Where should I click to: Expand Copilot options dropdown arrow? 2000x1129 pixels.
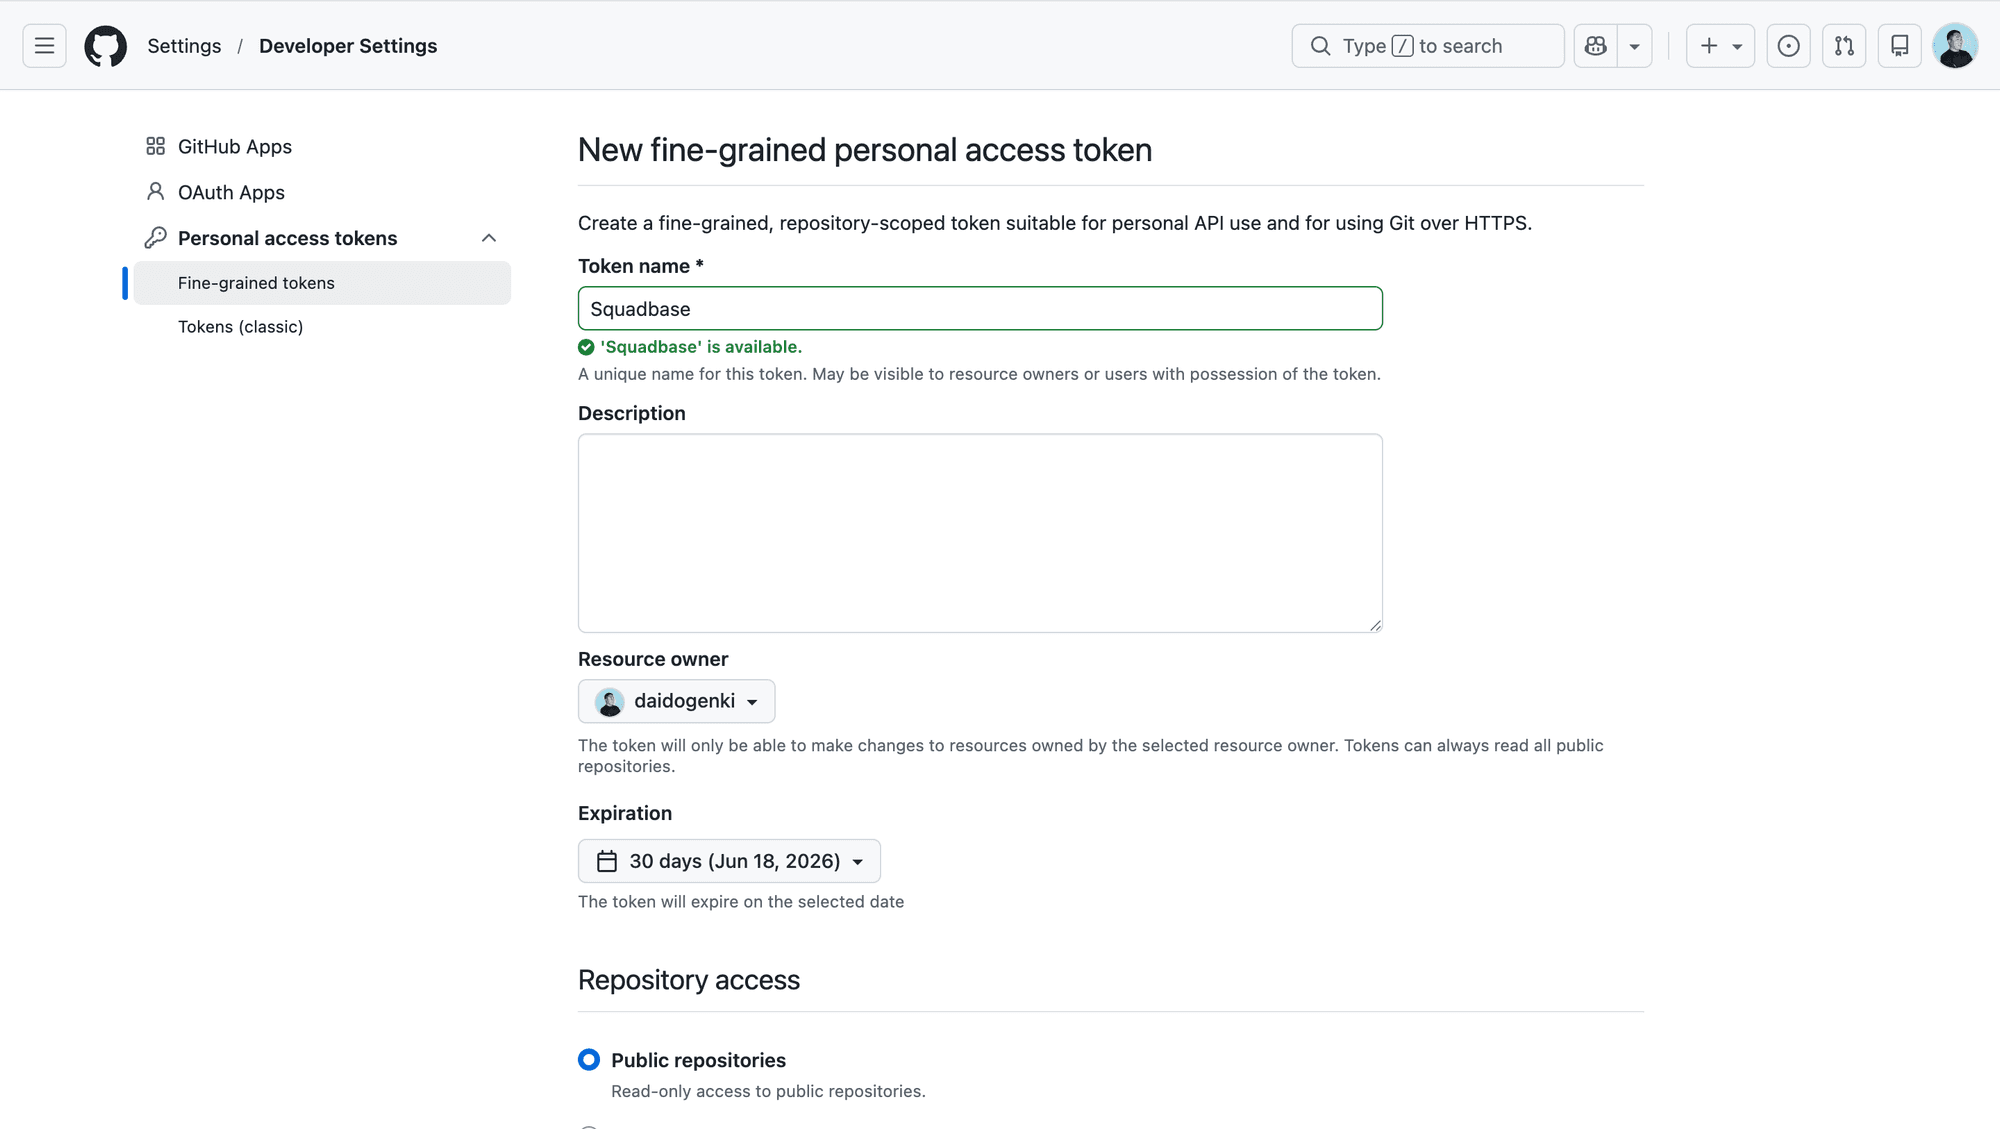(x=1635, y=46)
